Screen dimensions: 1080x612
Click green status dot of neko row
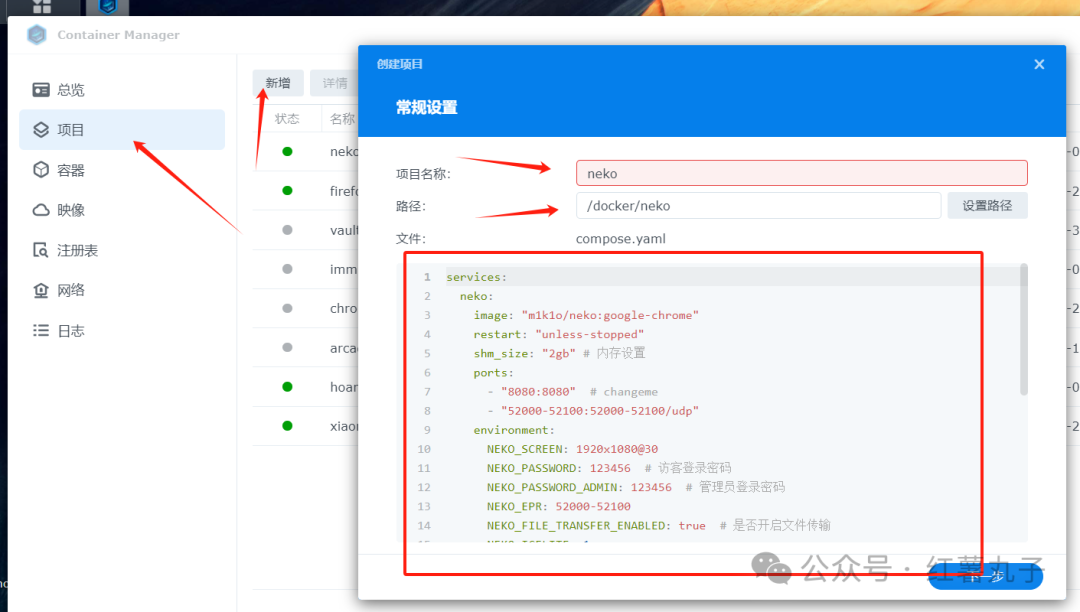pos(287,151)
